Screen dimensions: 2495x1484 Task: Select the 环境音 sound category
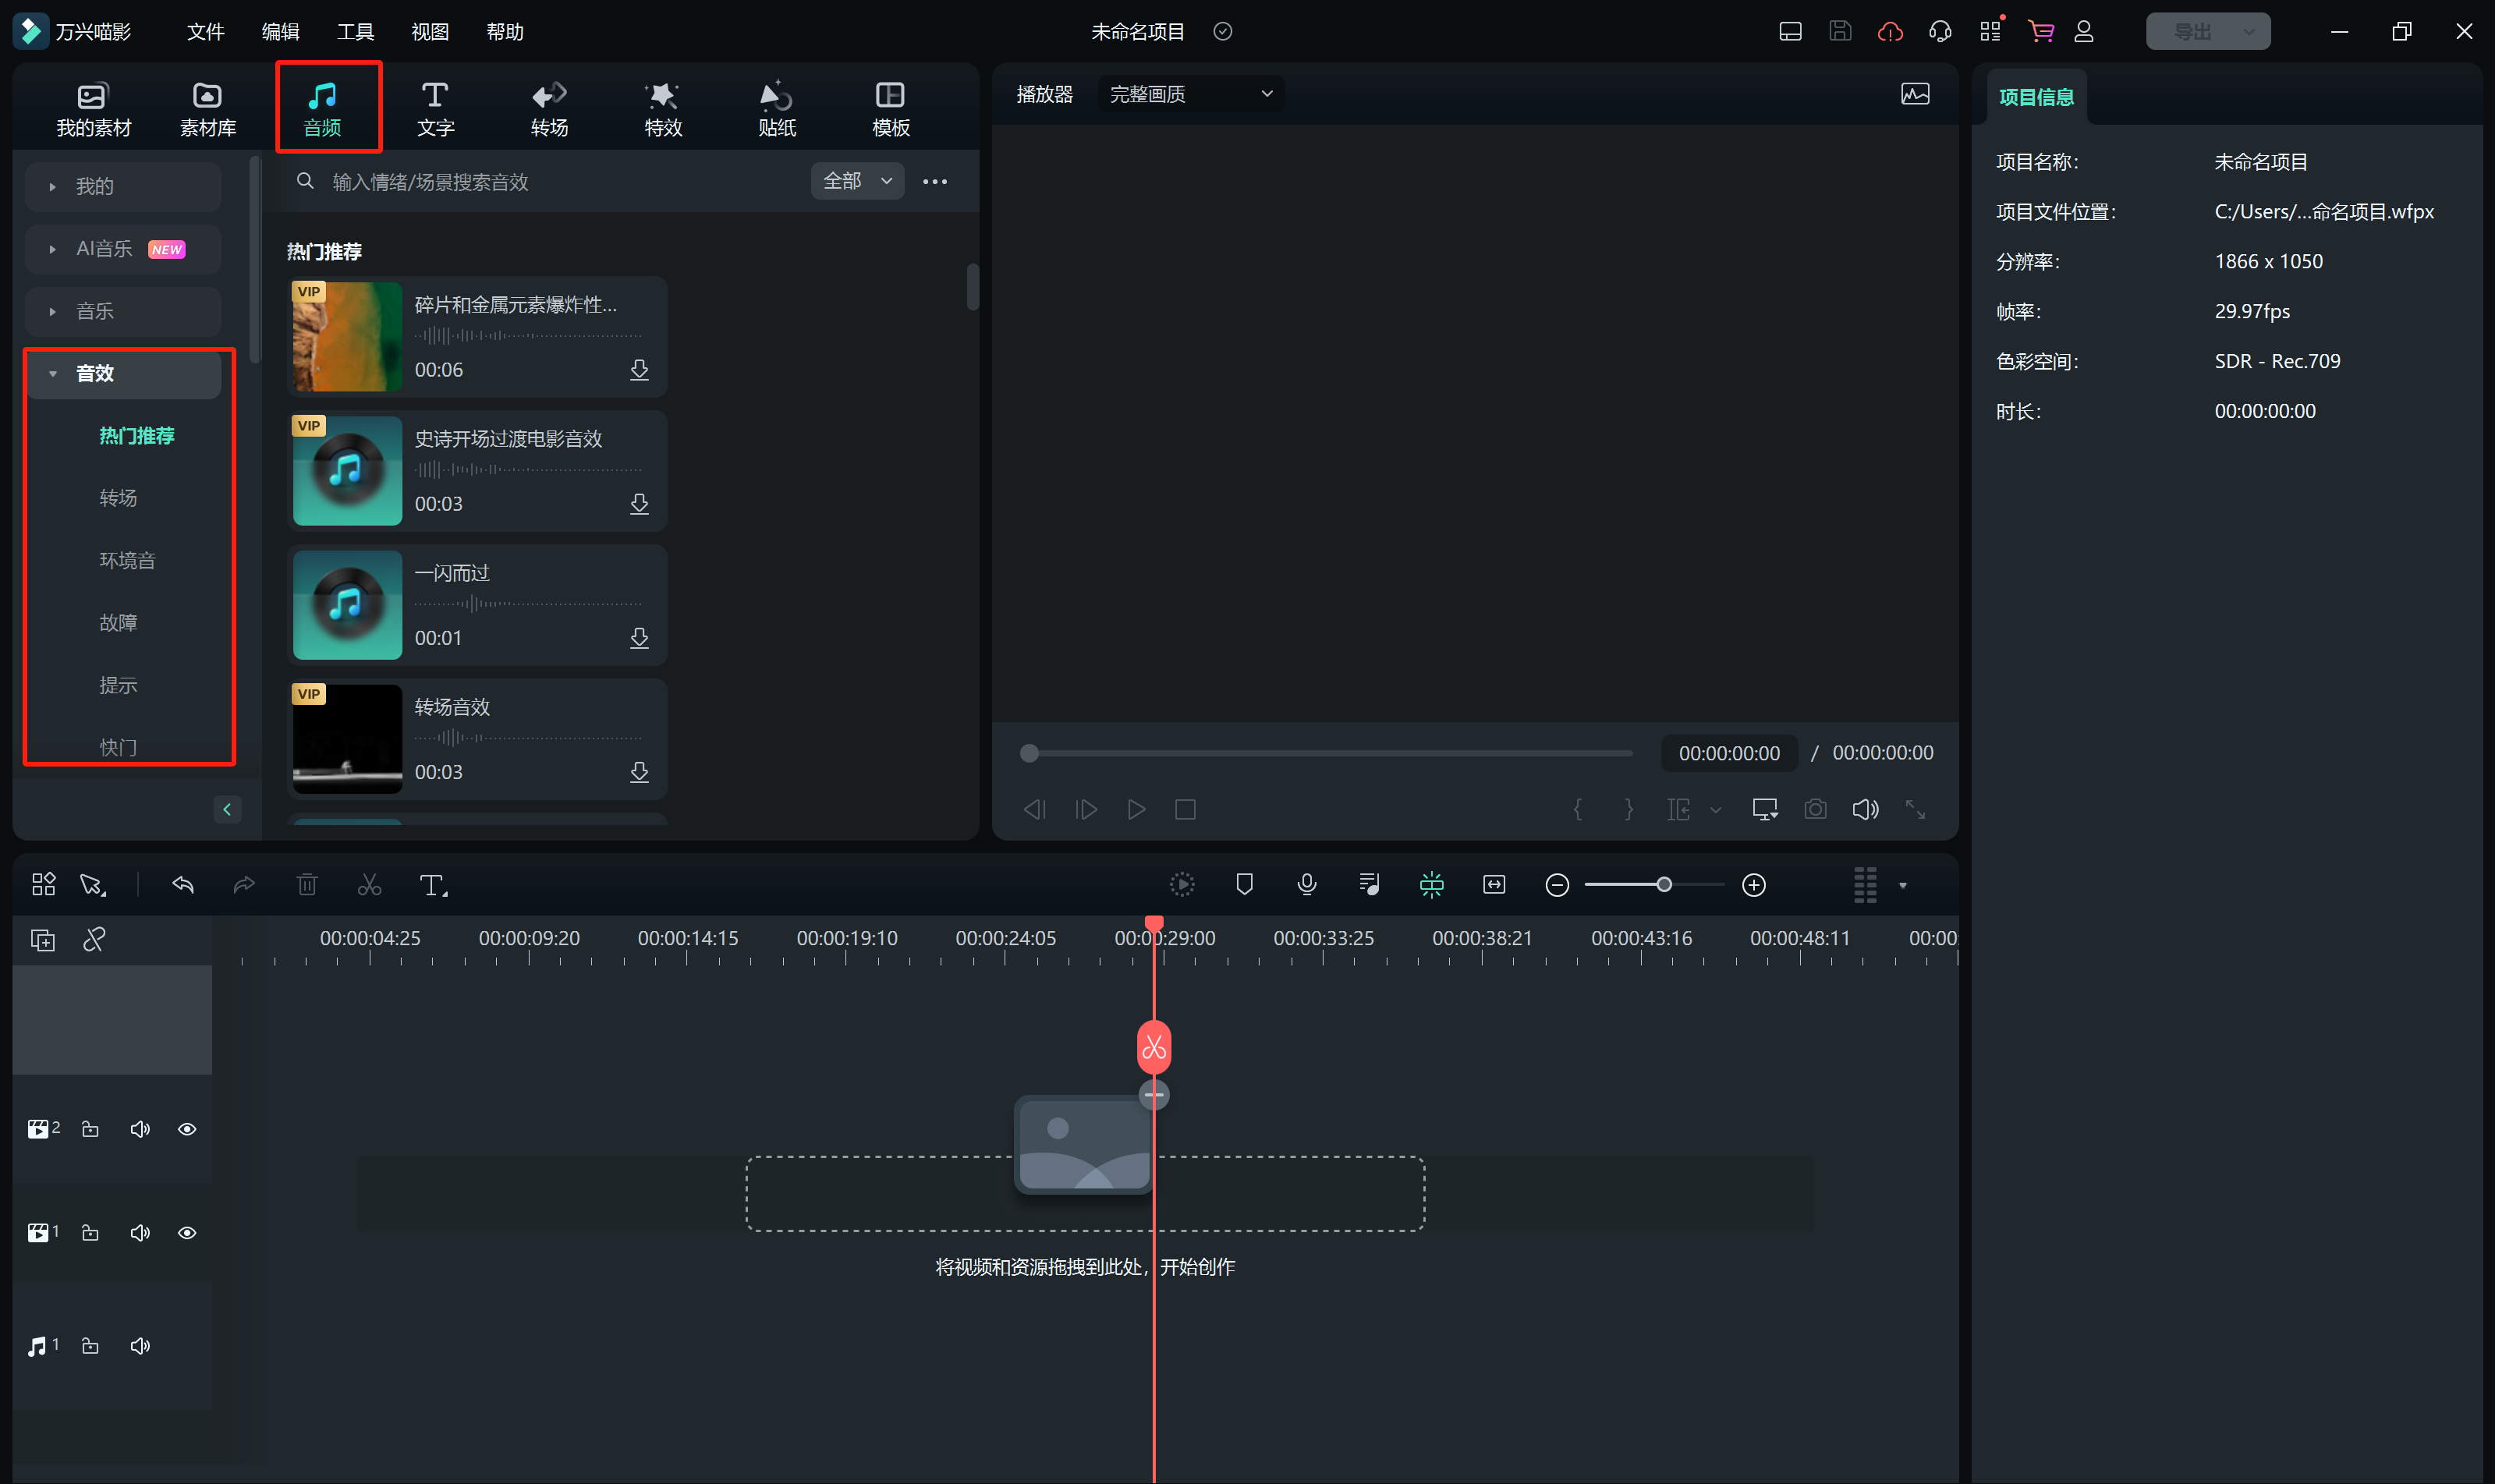click(127, 560)
